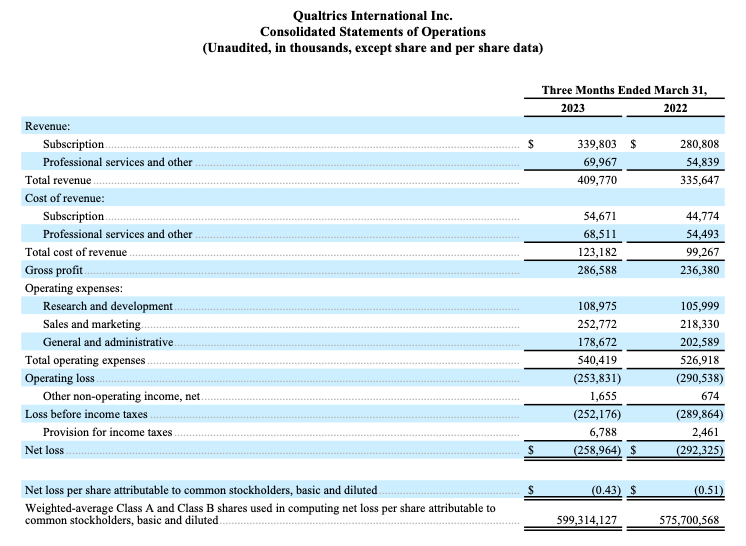Select research and development 108,975

[597, 306]
